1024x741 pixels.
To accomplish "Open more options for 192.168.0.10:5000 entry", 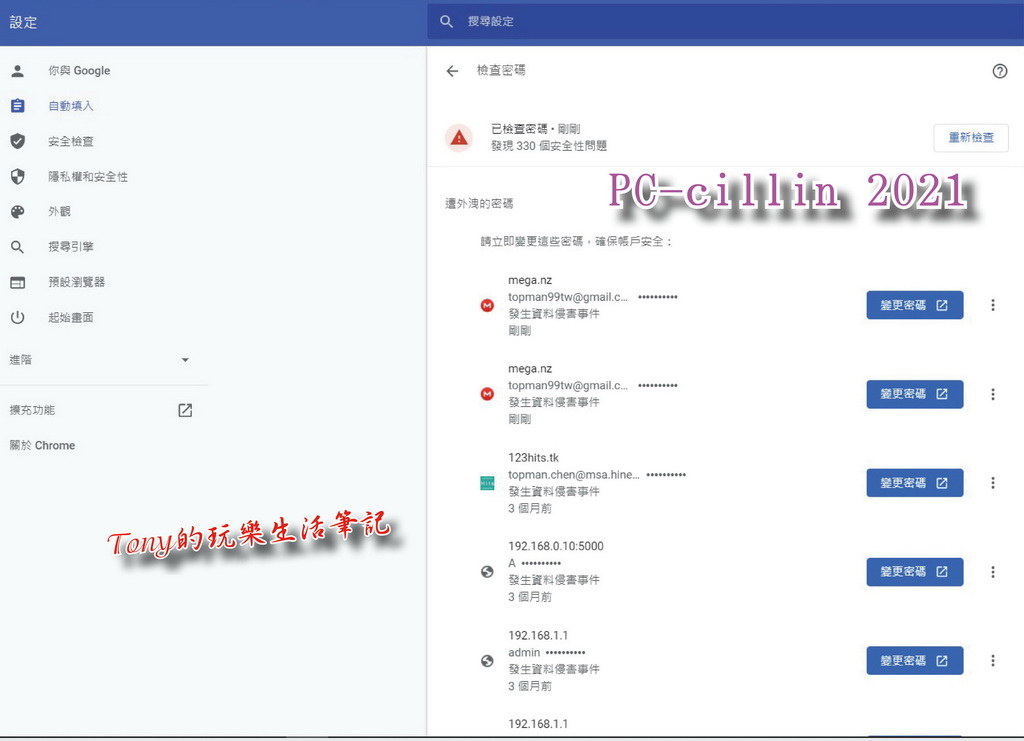I will (993, 572).
